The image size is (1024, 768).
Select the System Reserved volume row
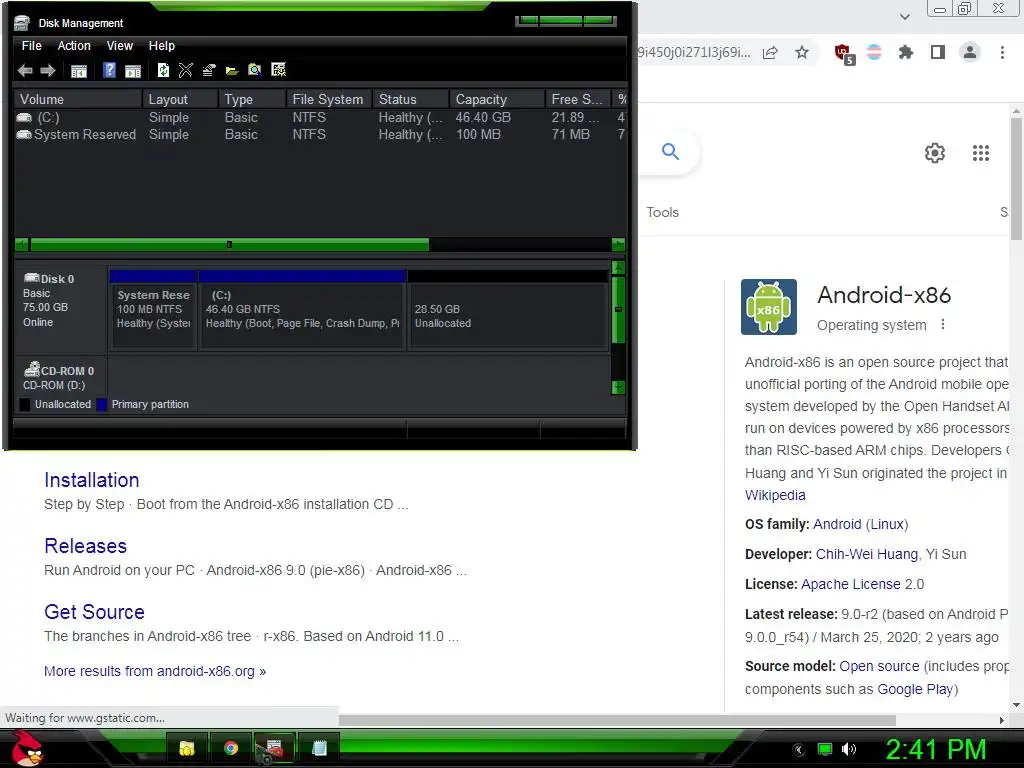pos(320,135)
